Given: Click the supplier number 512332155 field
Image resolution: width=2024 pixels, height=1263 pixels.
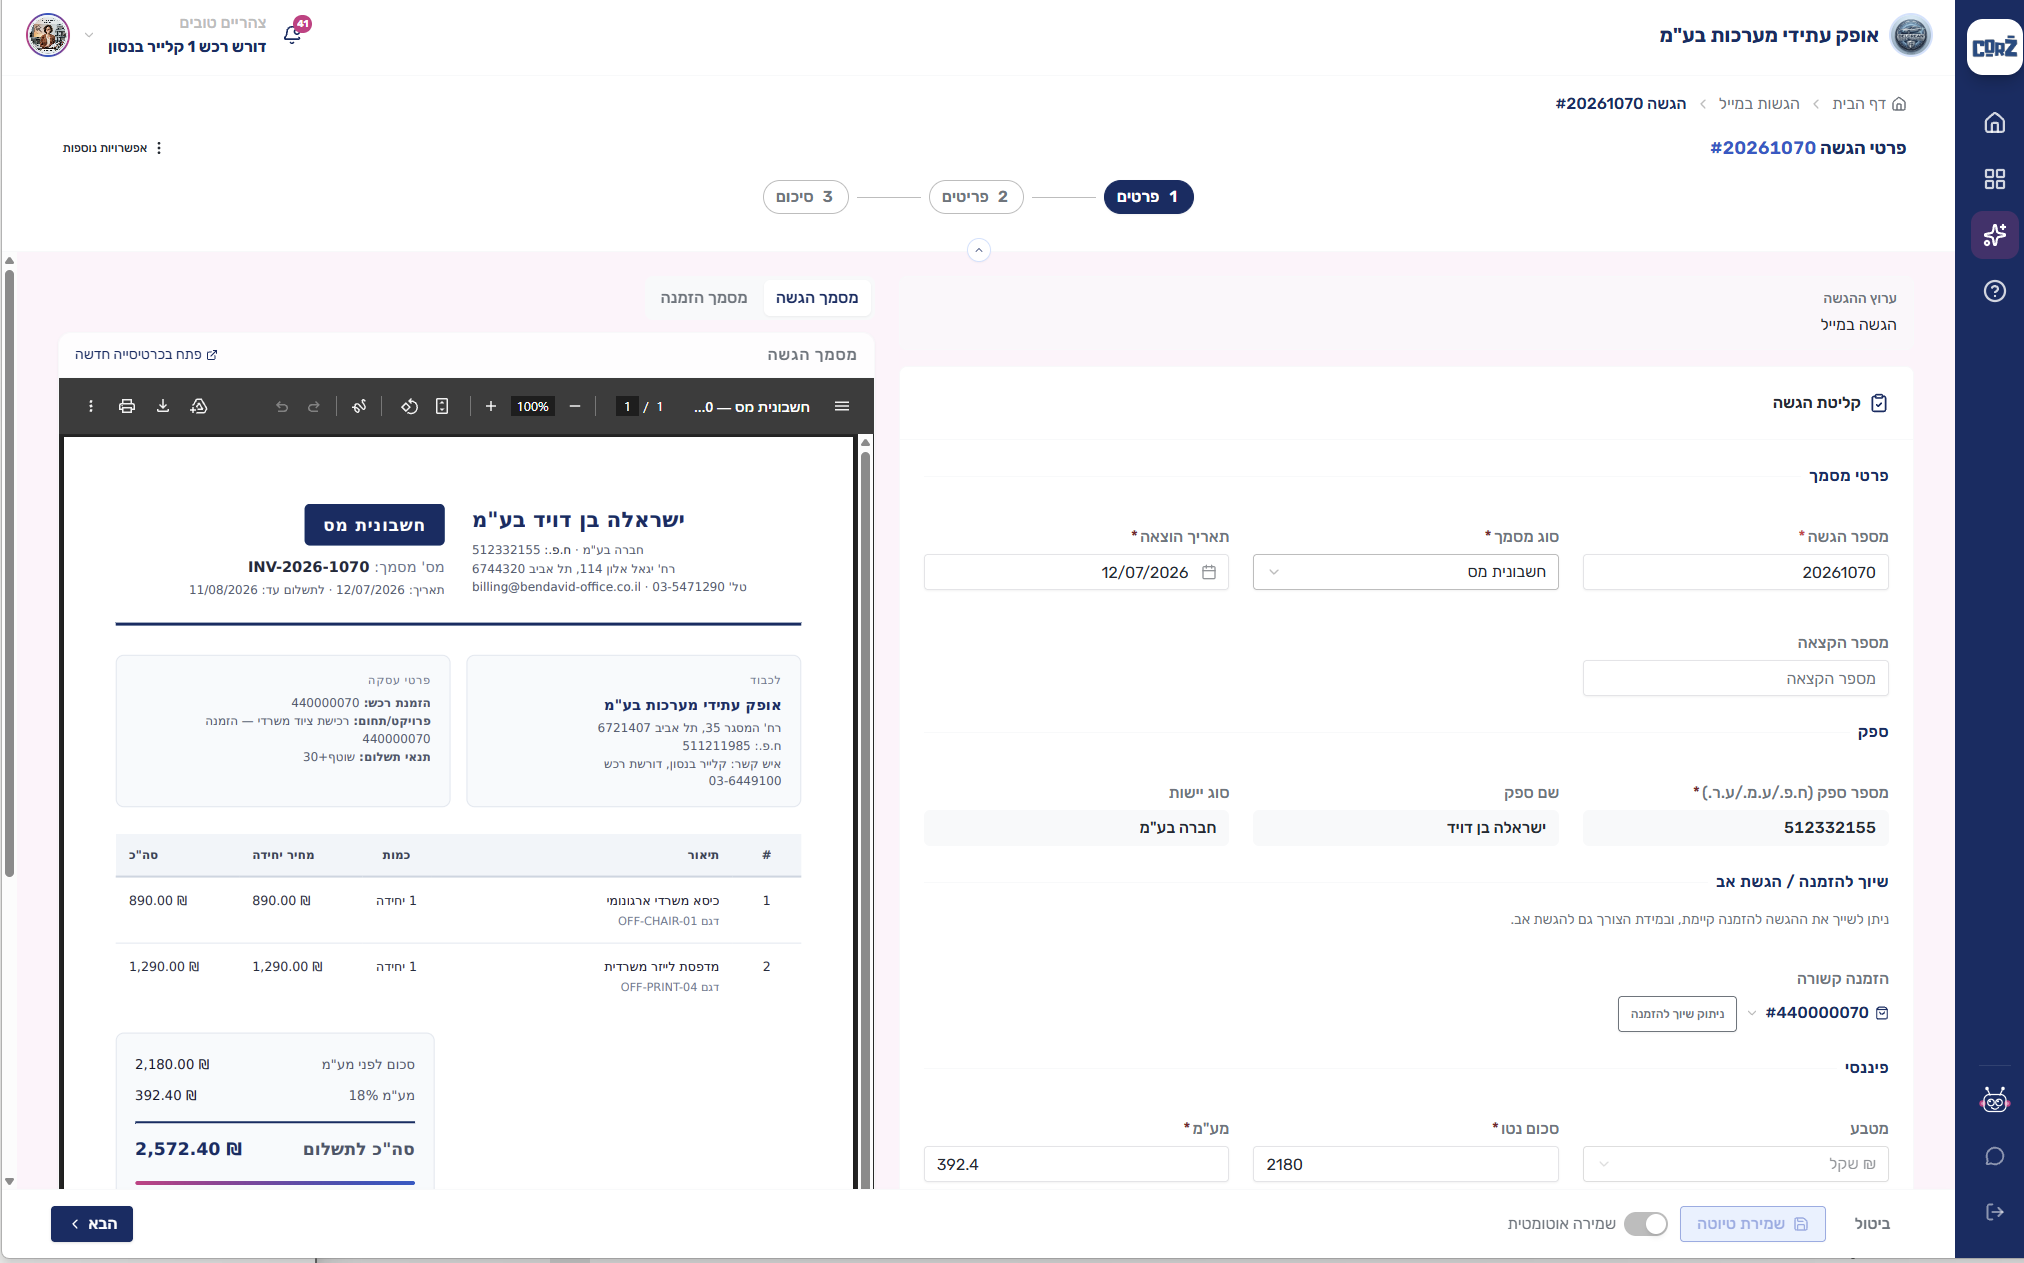Looking at the screenshot, I should tap(1735, 828).
